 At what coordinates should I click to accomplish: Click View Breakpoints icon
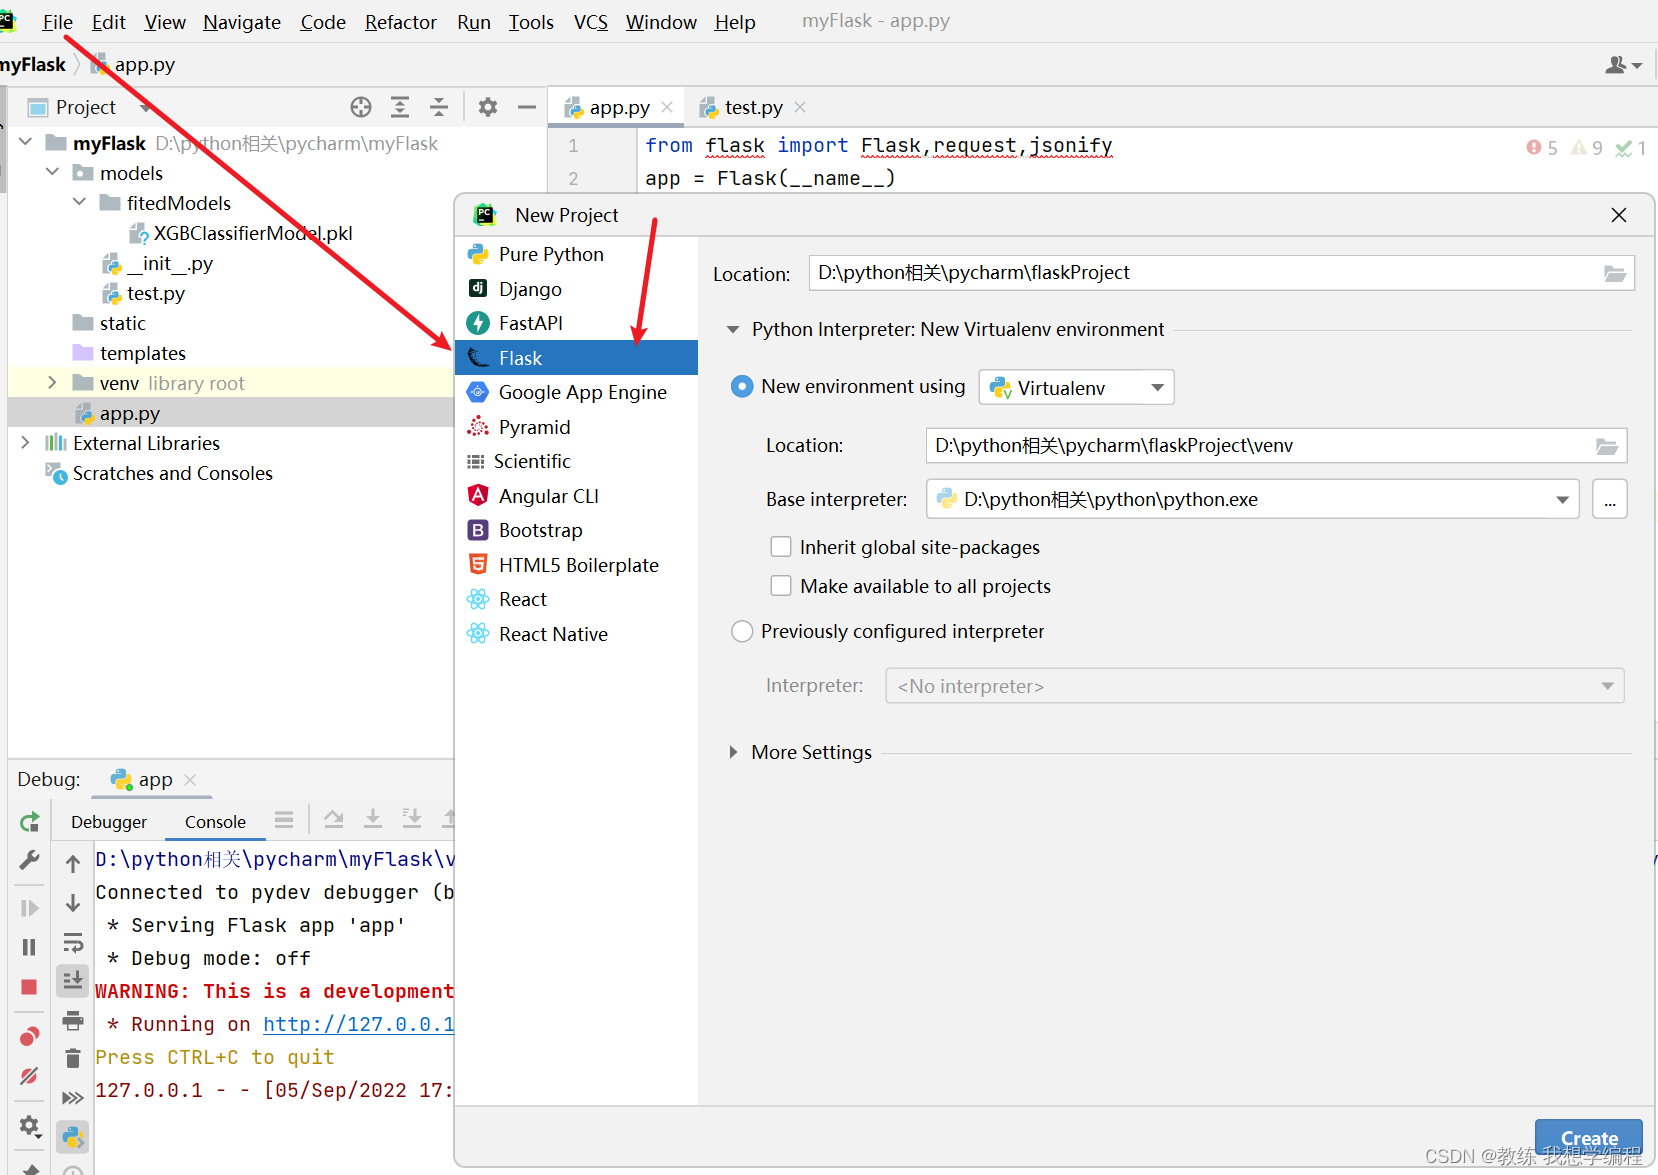[x=29, y=1036]
